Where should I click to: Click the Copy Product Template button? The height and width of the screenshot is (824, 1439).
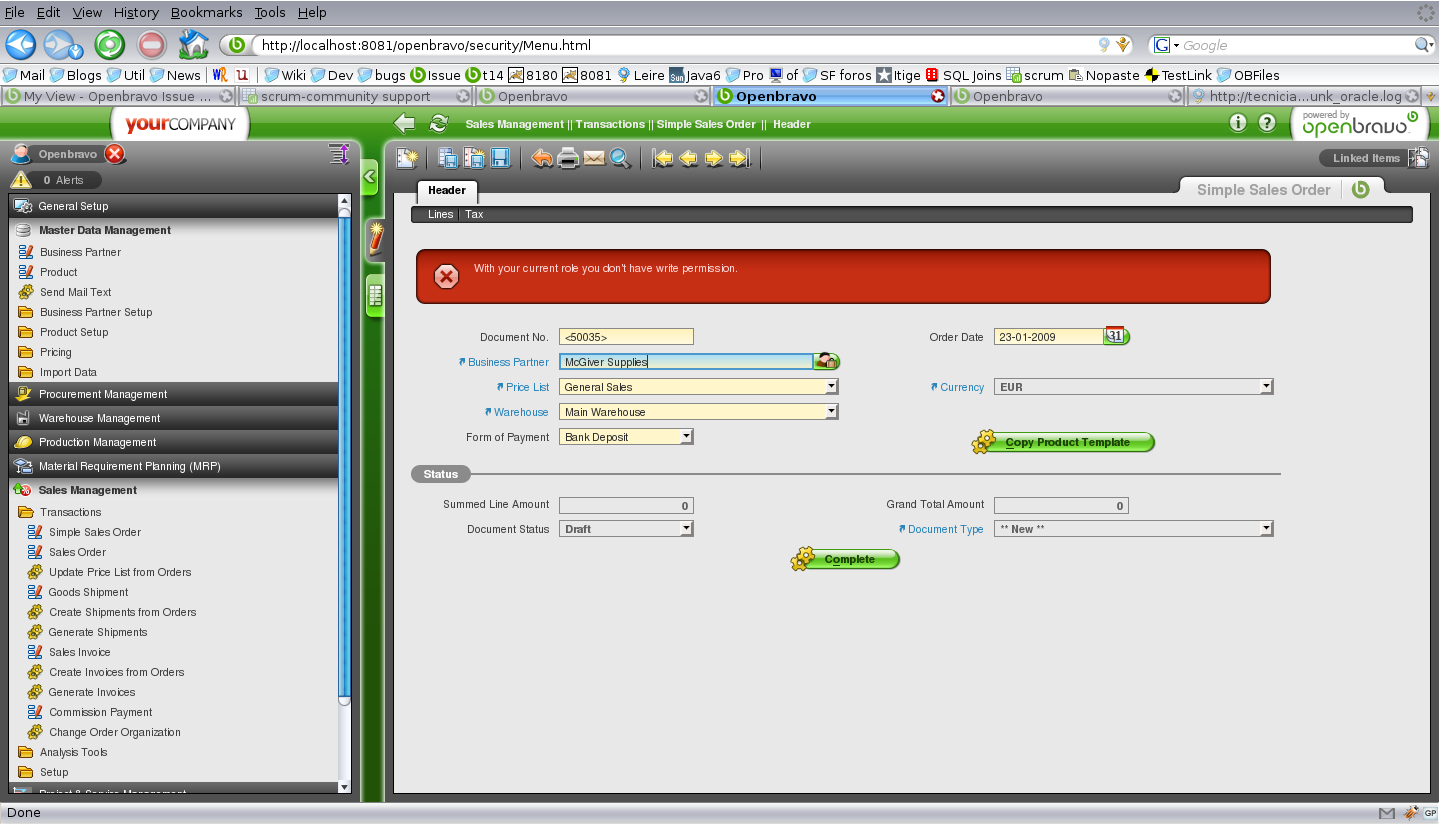[x=1064, y=442]
